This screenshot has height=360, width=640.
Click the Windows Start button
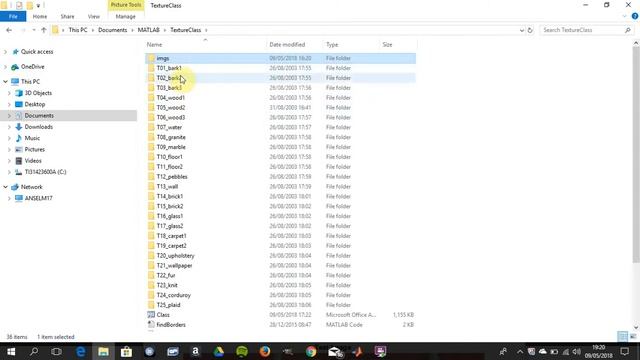click(11, 351)
